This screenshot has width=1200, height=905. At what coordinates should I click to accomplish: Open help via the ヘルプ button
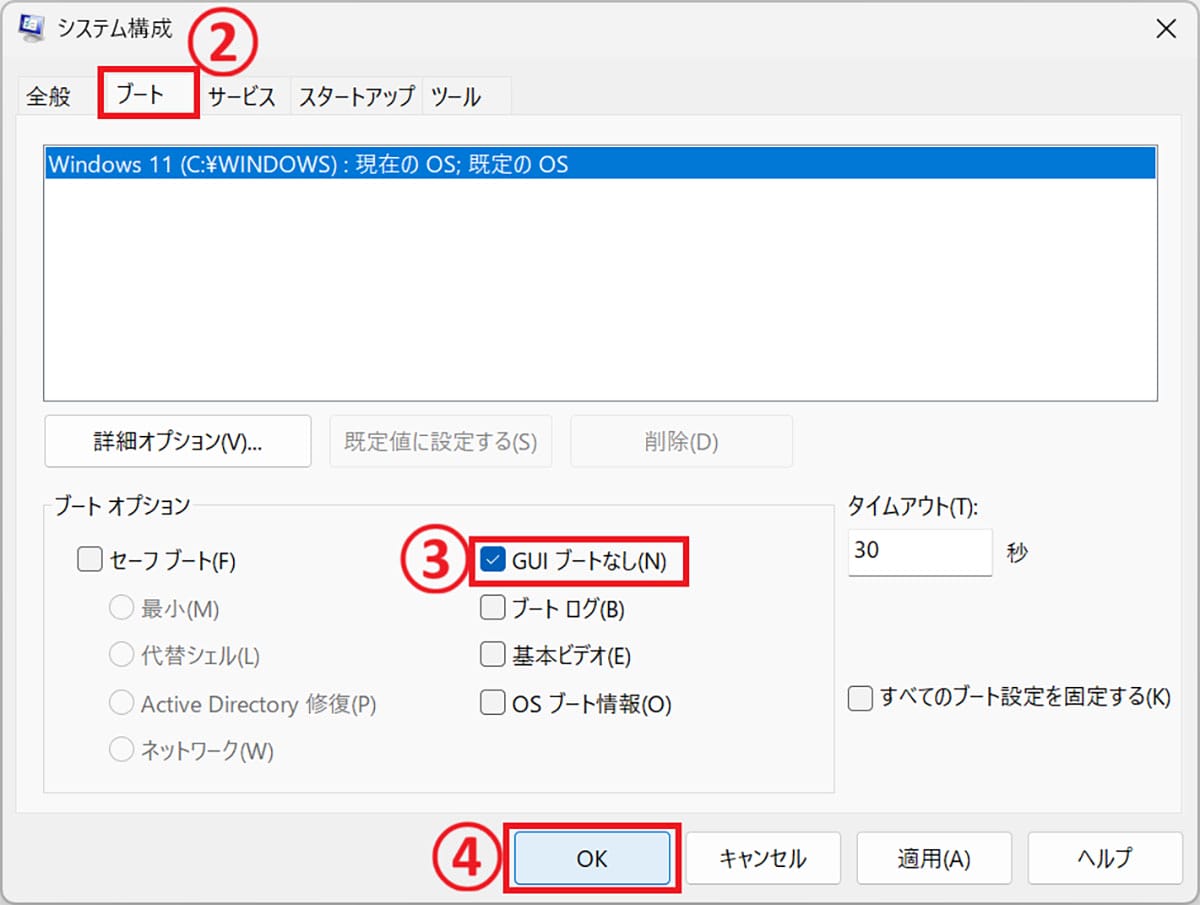(1105, 858)
